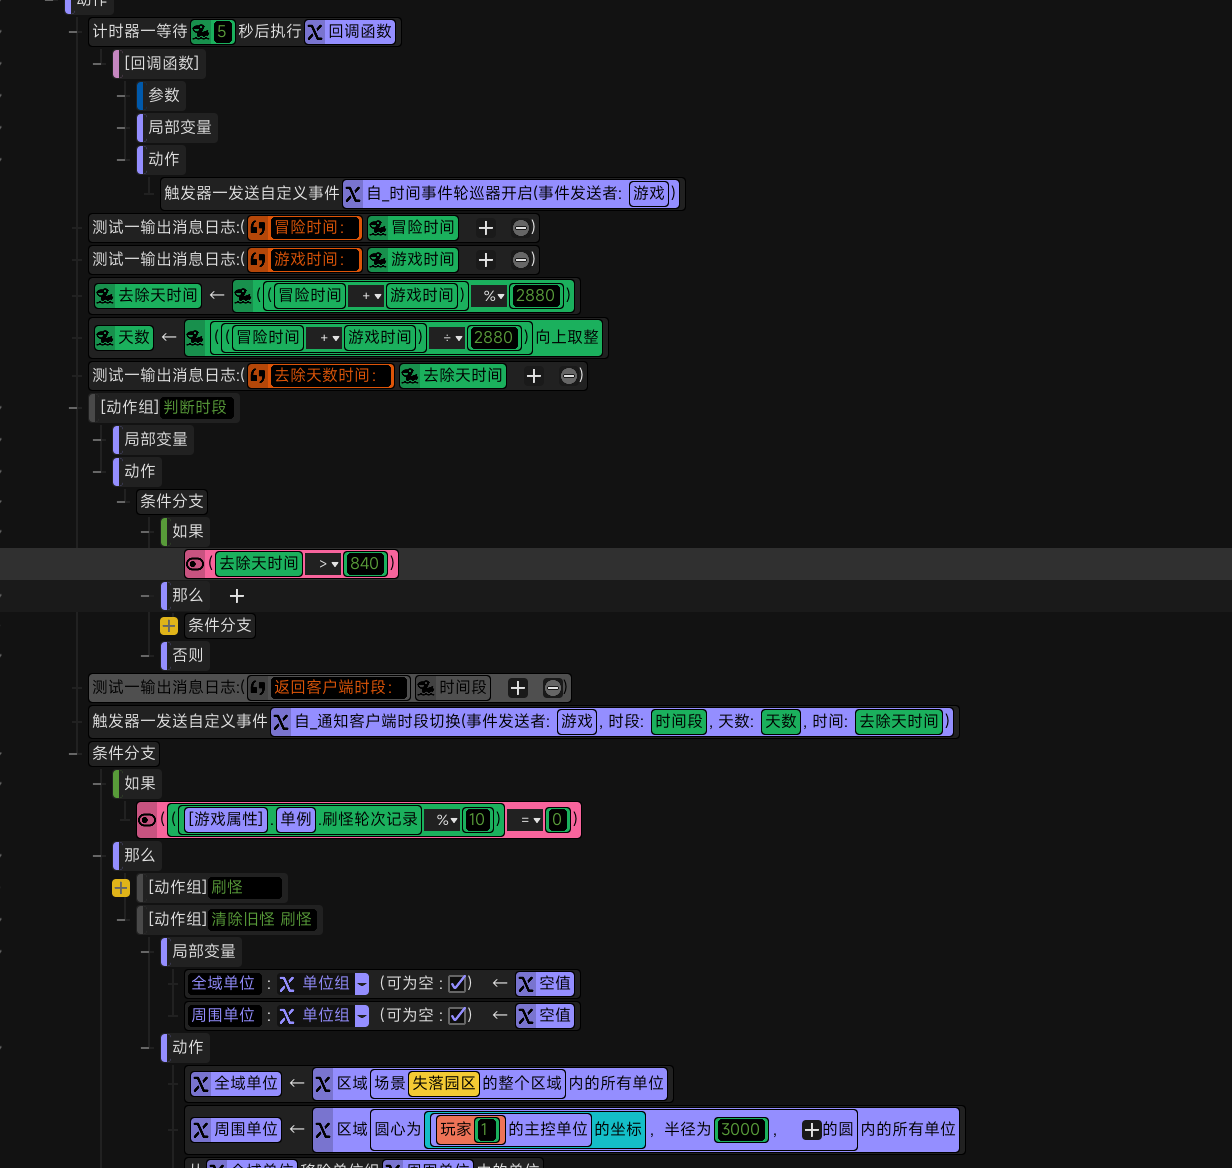Expand collapsed [动作组] 刷怪 group
This screenshot has height=1168, width=1232.
coord(121,888)
